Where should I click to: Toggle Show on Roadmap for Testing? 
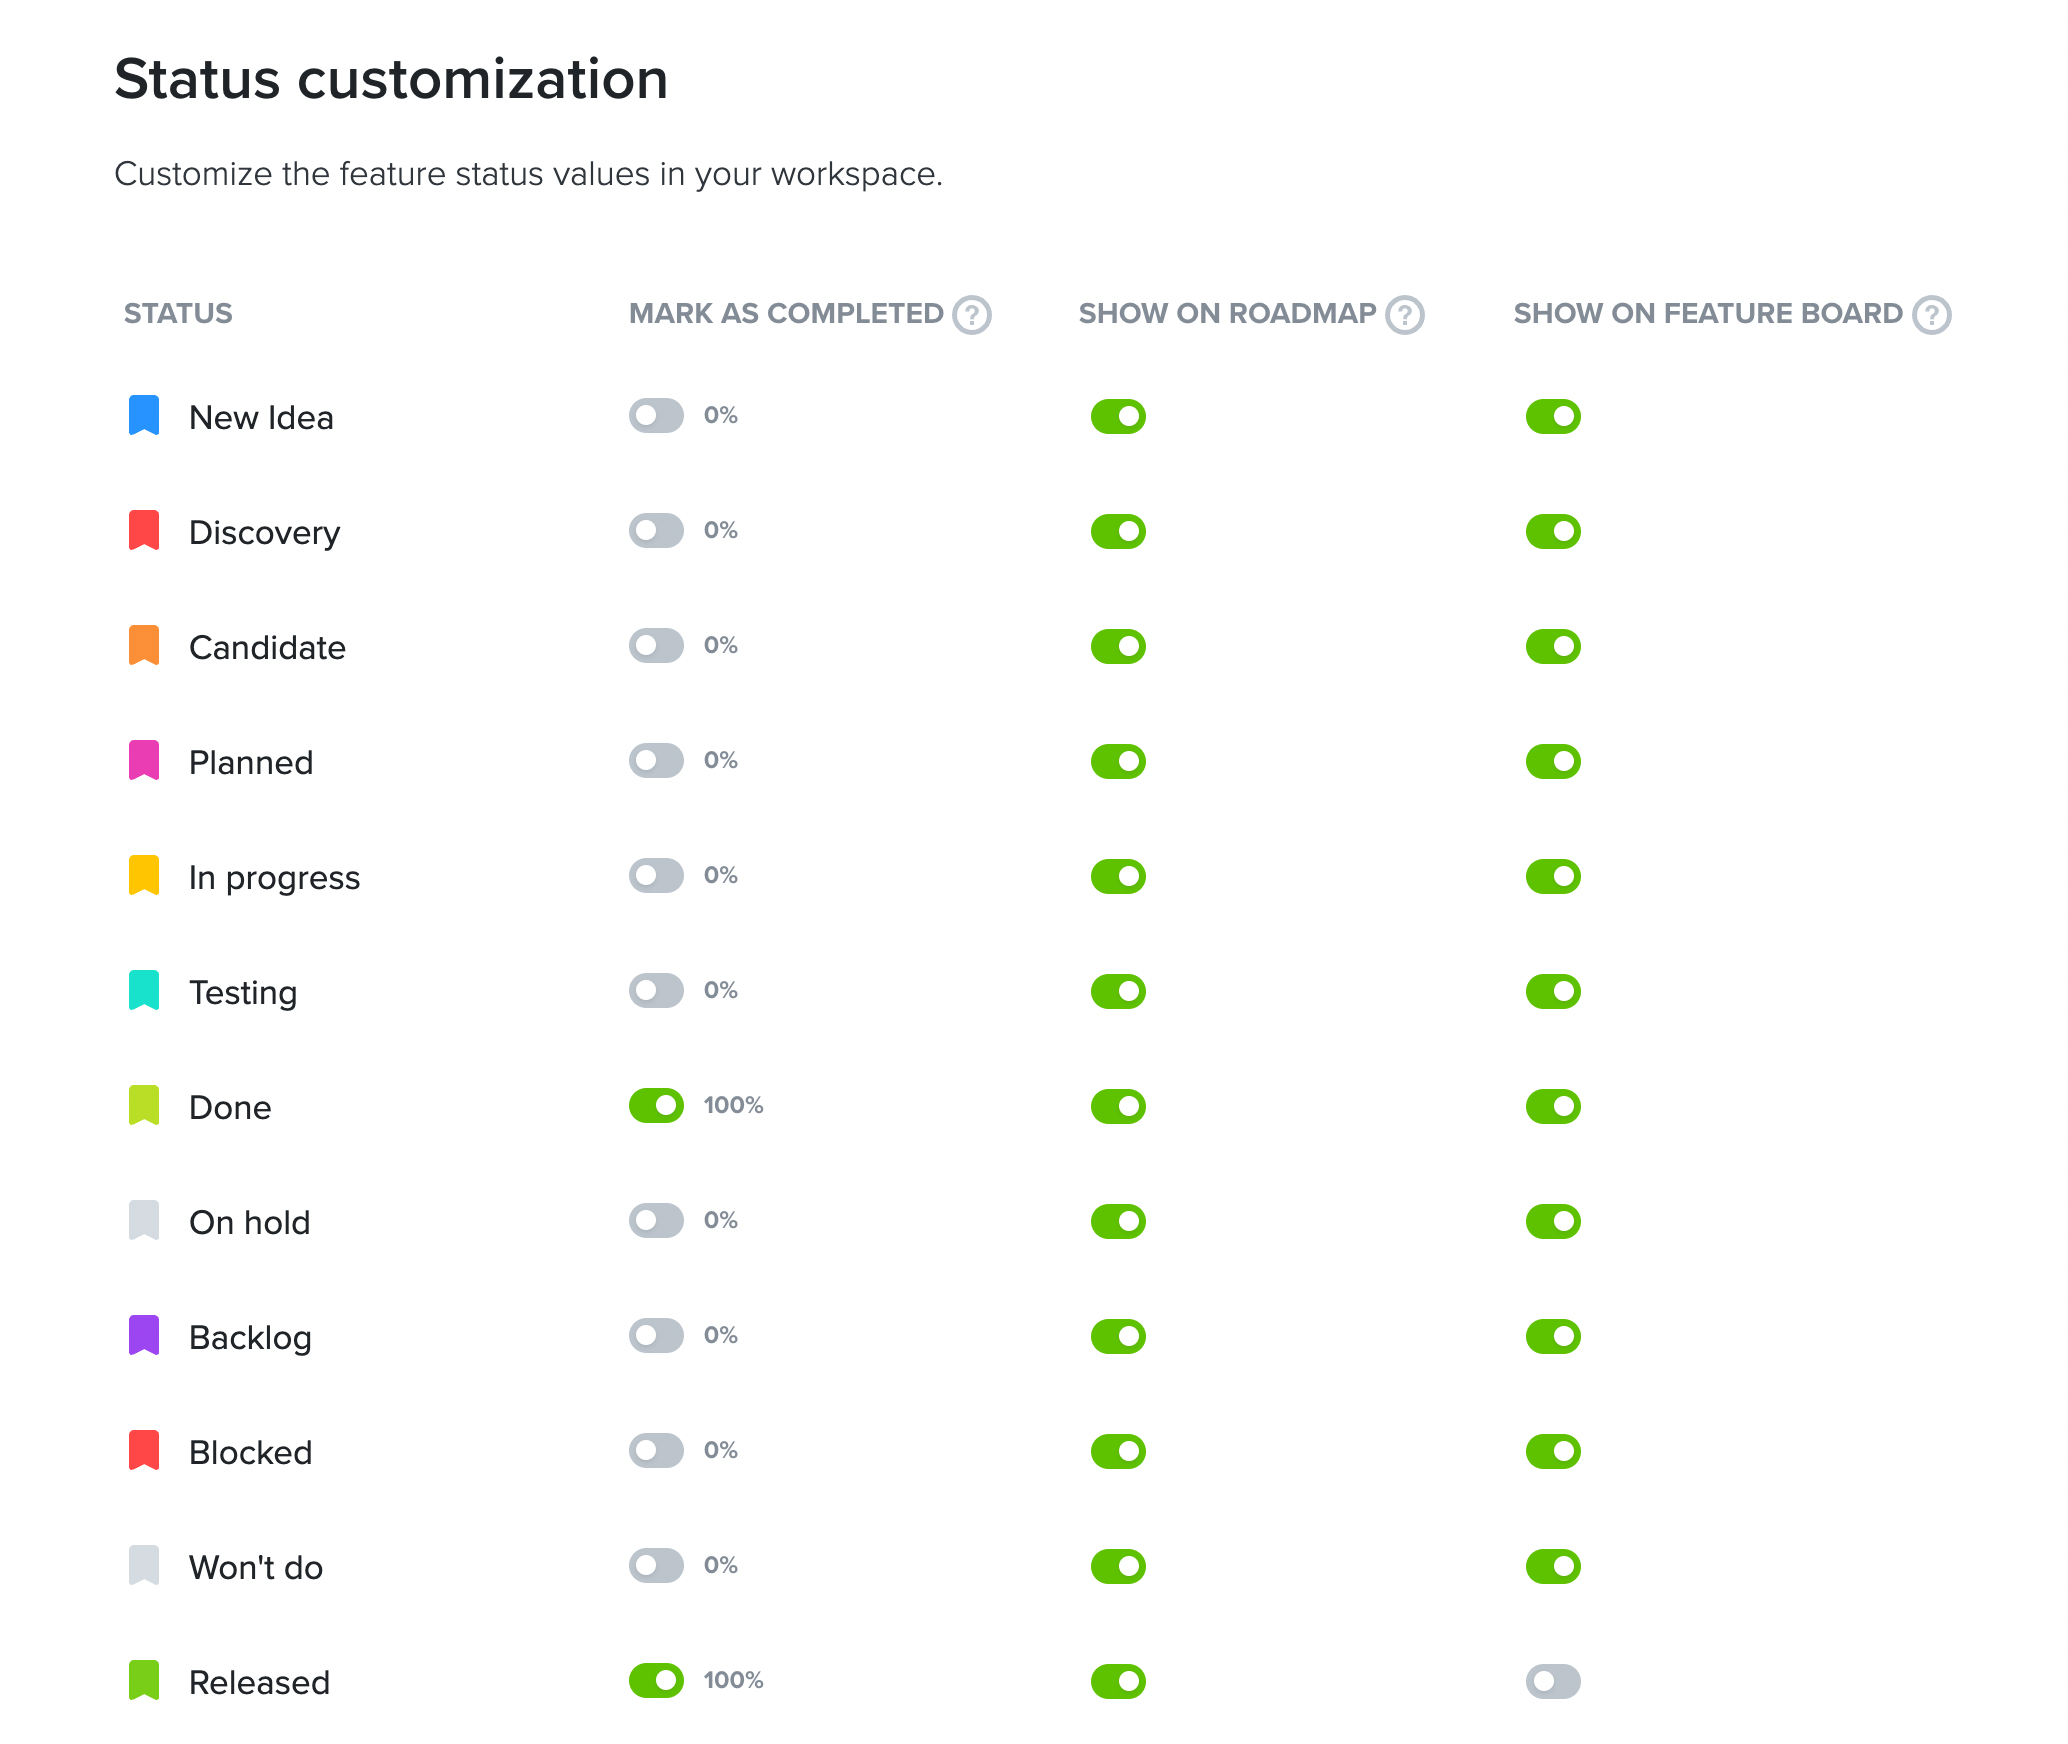[1118, 991]
